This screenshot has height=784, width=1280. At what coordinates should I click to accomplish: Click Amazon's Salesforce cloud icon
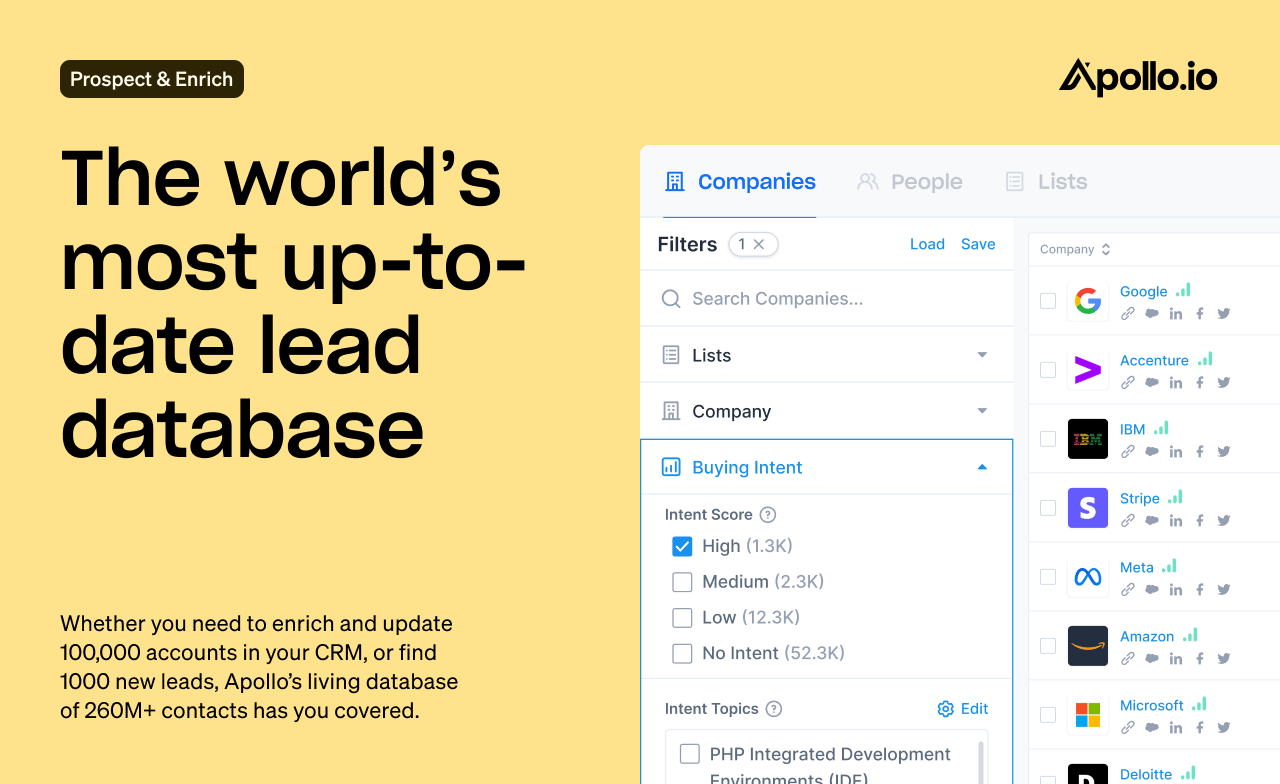tap(1152, 658)
